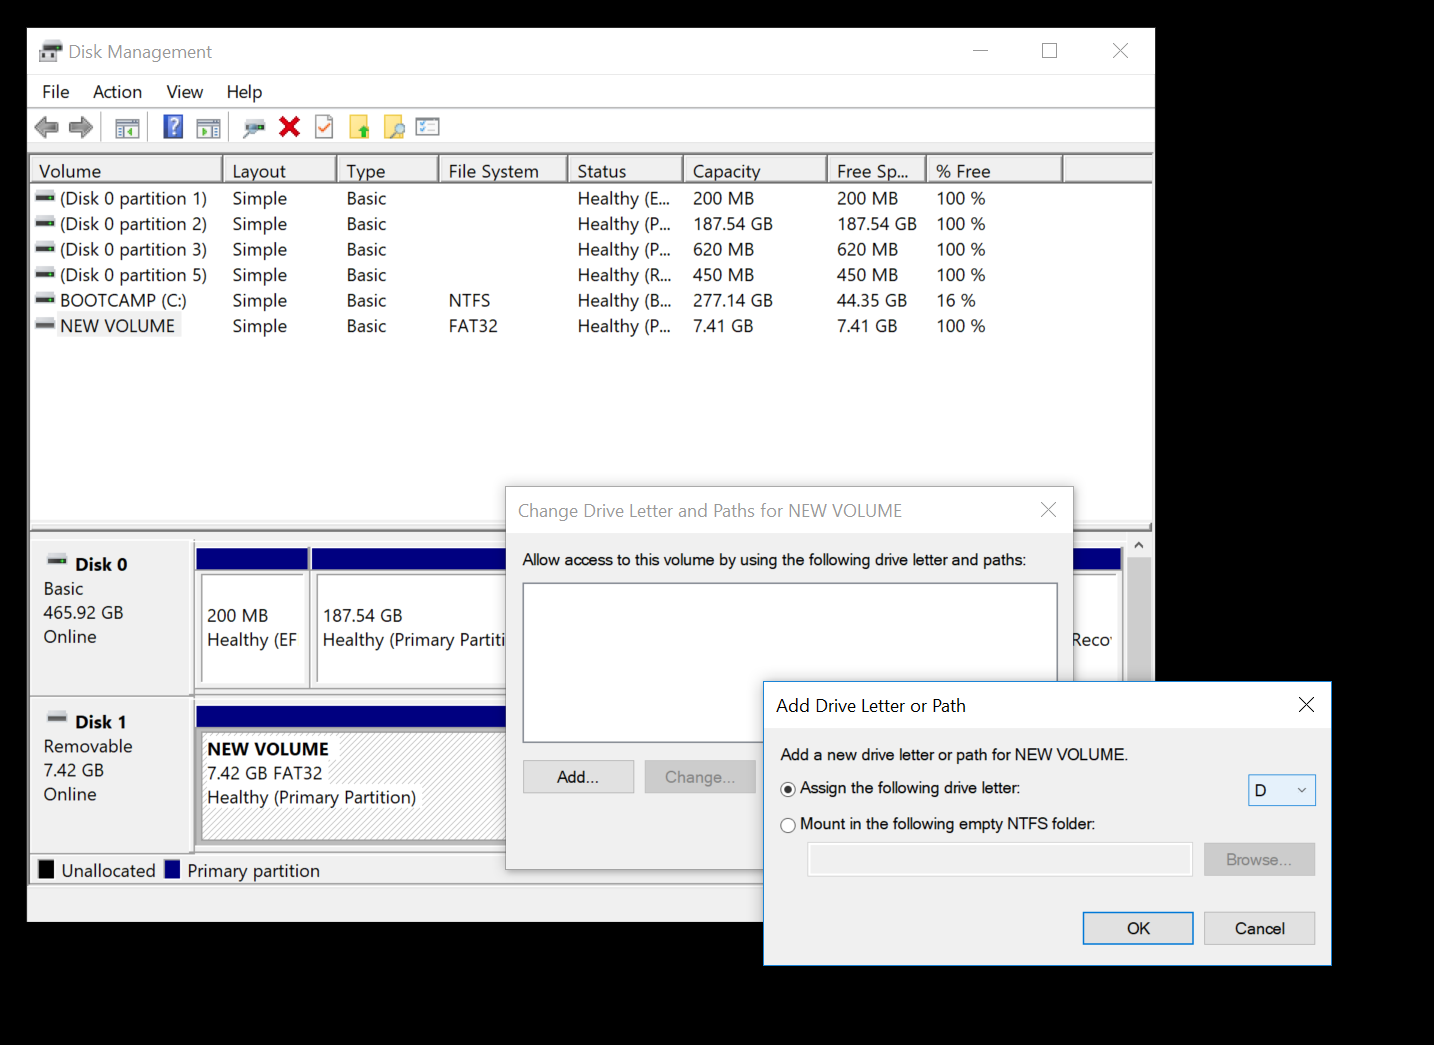The image size is (1434, 1045).
Task: Click the scroll up arrow in disk pane
Action: [1138, 546]
